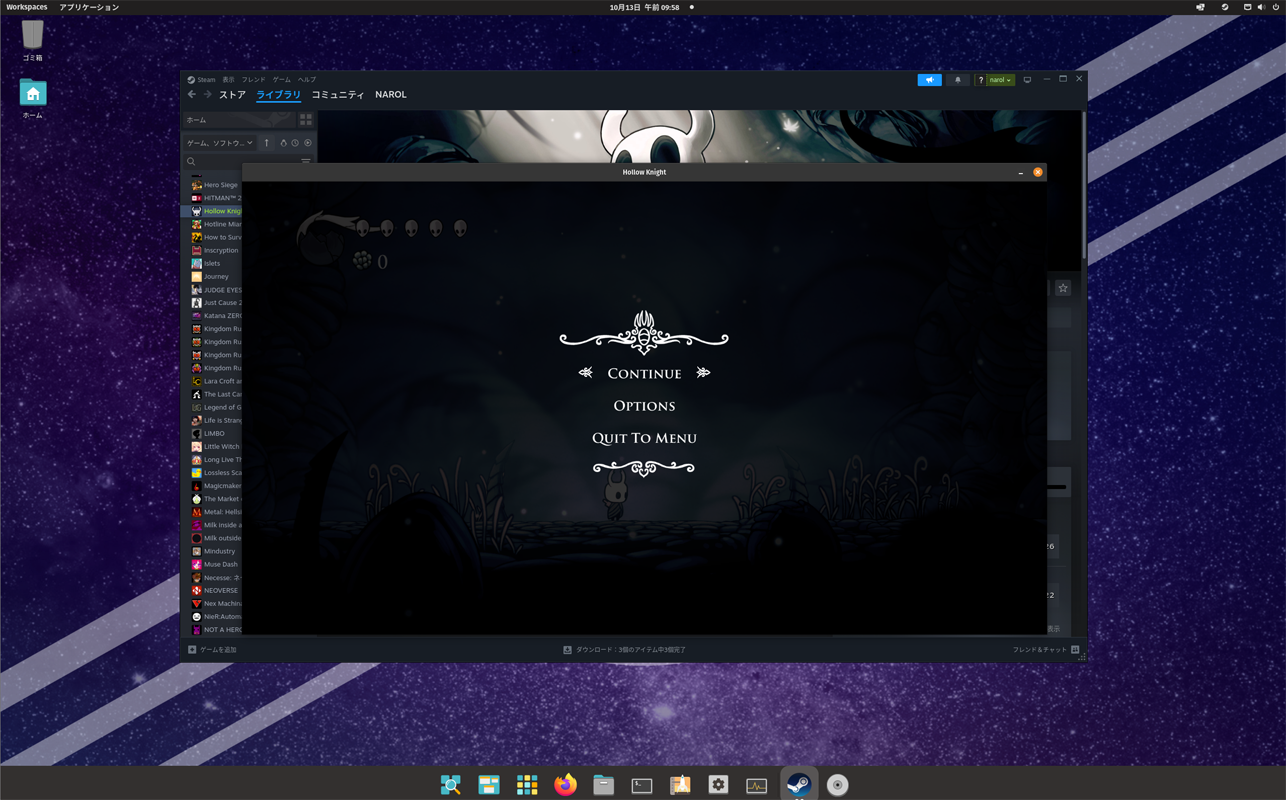Screen dimensions: 1286x800
Task: Open the フレンド menu
Action: (x=253, y=80)
